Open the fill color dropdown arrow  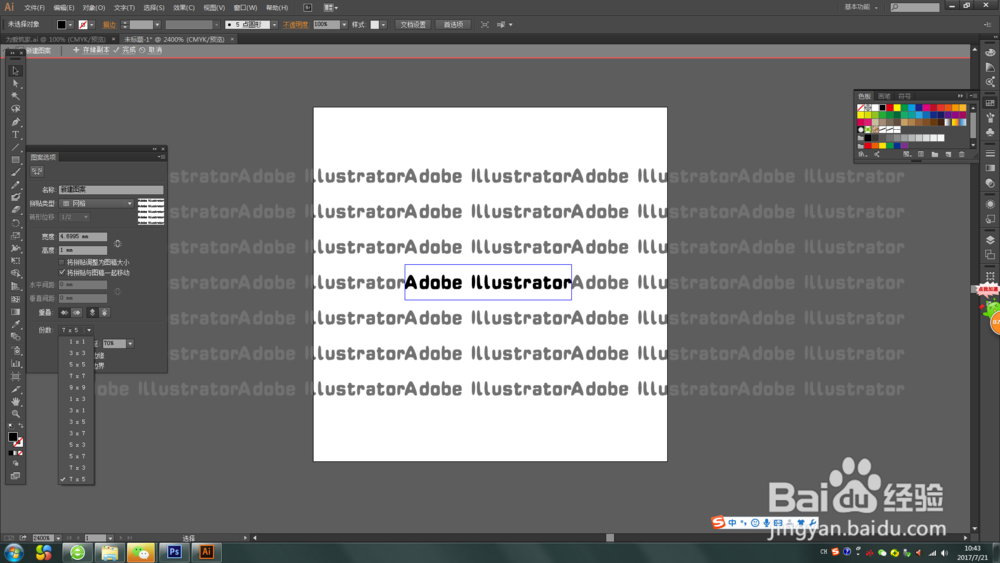coord(70,25)
